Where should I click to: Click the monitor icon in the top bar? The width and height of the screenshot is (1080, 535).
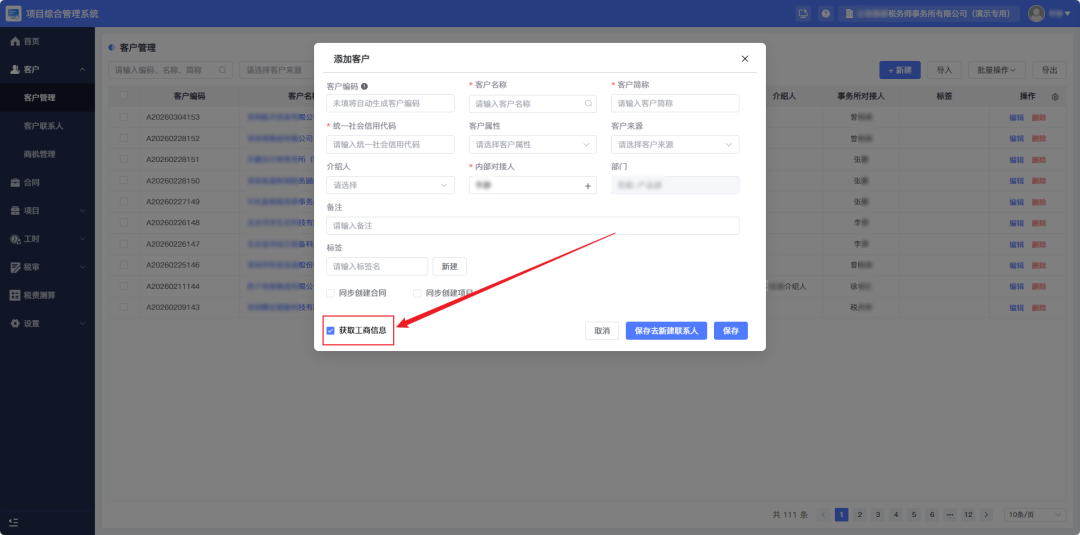pyautogui.click(x=802, y=13)
